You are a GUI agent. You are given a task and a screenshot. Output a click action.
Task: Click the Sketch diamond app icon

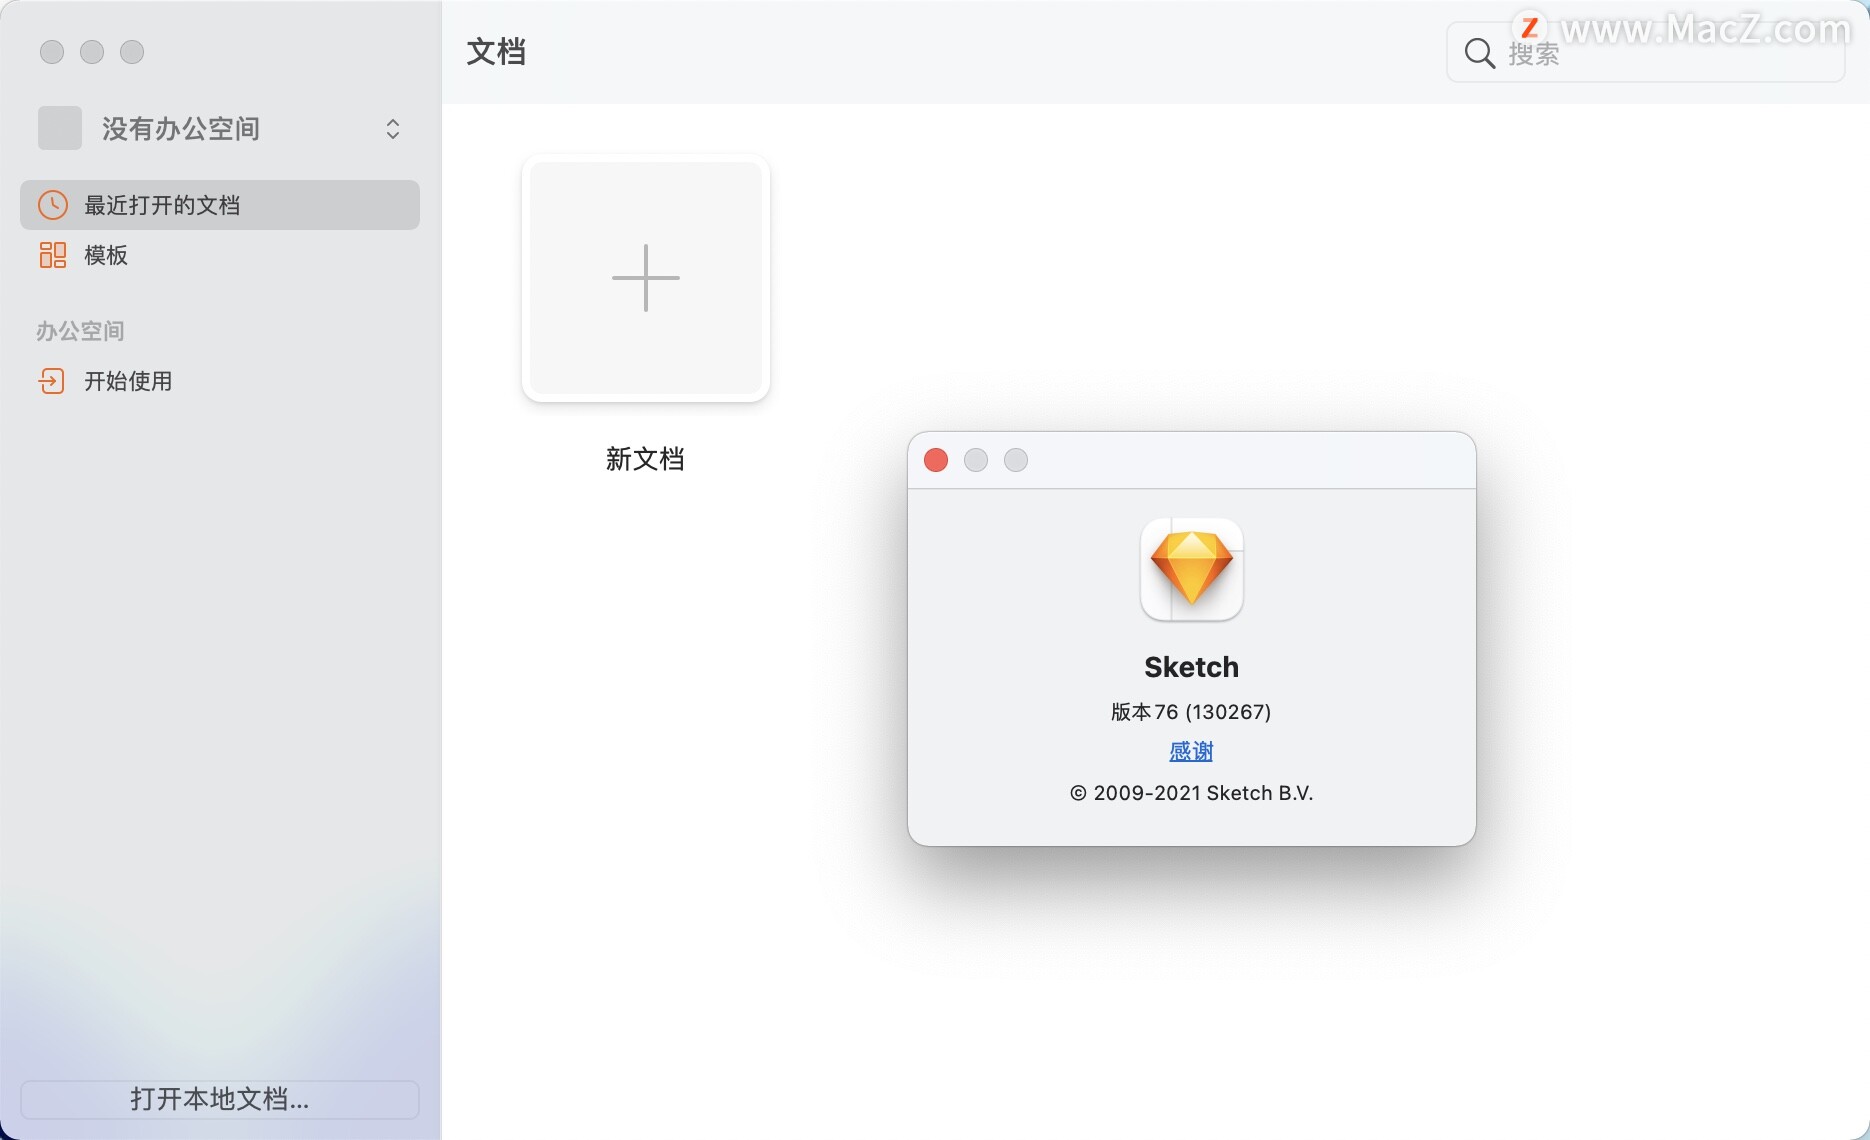tap(1191, 569)
